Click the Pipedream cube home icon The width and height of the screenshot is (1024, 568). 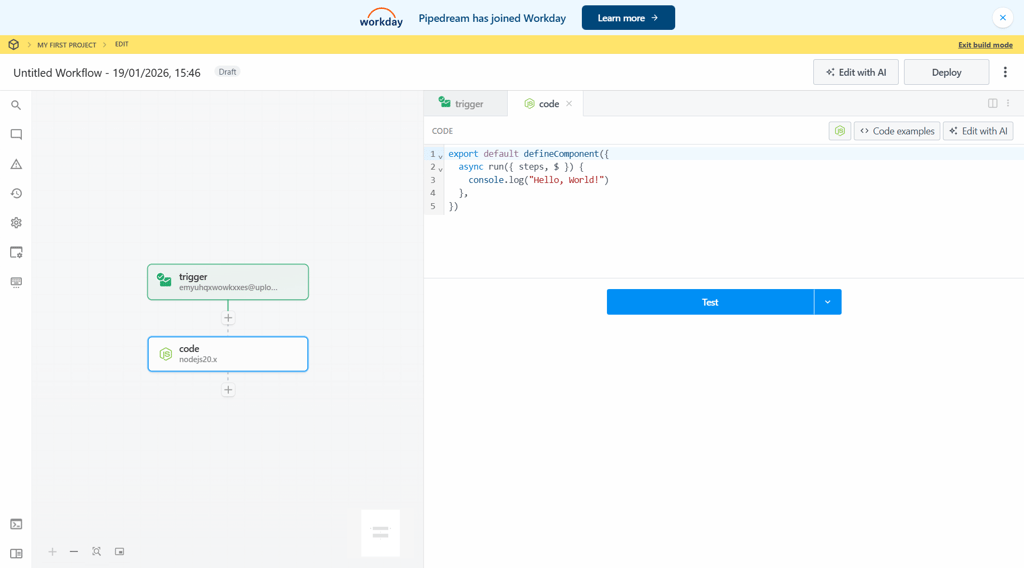(14, 44)
